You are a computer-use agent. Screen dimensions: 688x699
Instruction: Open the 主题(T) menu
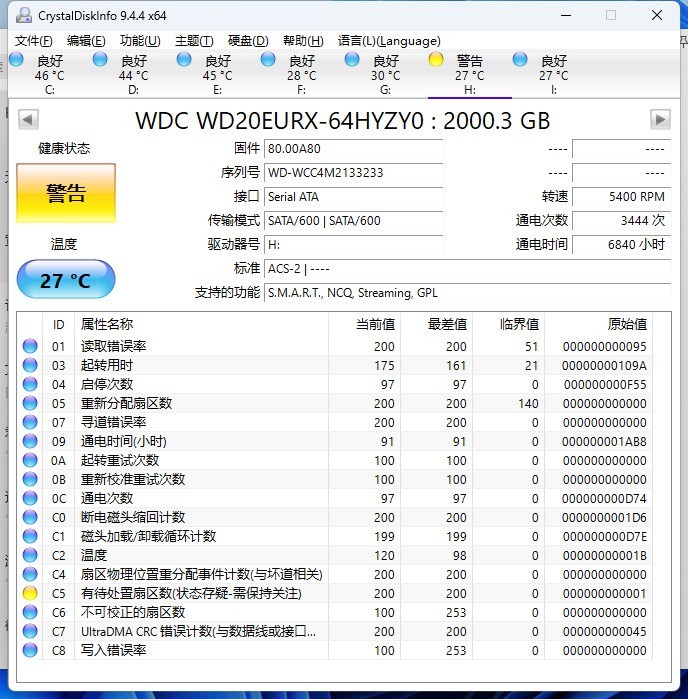(x=194, y=41)
